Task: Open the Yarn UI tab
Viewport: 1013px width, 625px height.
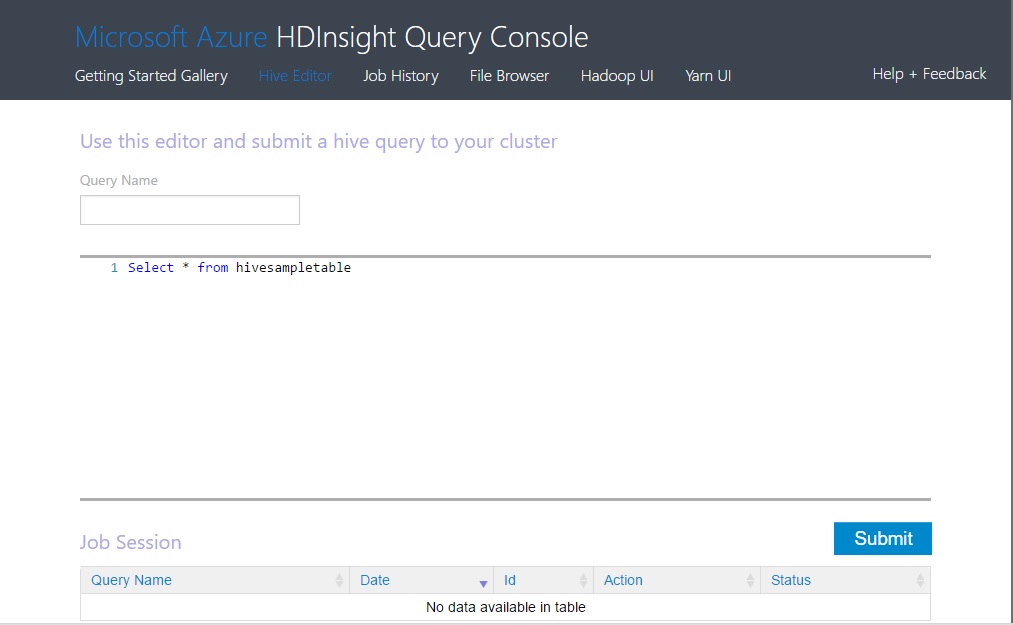Action: coord(708,76)
